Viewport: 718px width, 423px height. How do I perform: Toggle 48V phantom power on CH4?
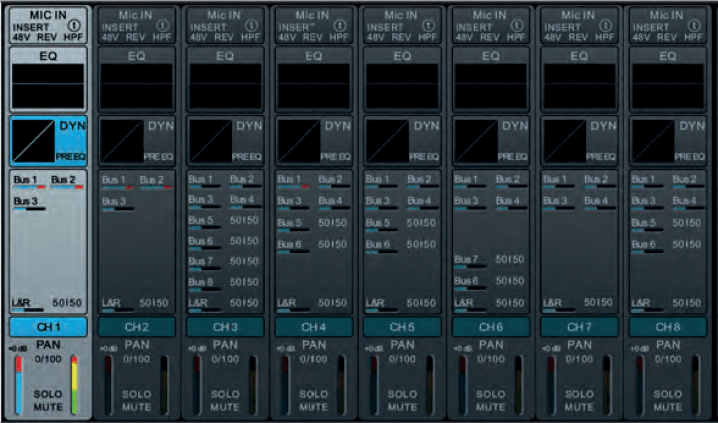point(288,37)
